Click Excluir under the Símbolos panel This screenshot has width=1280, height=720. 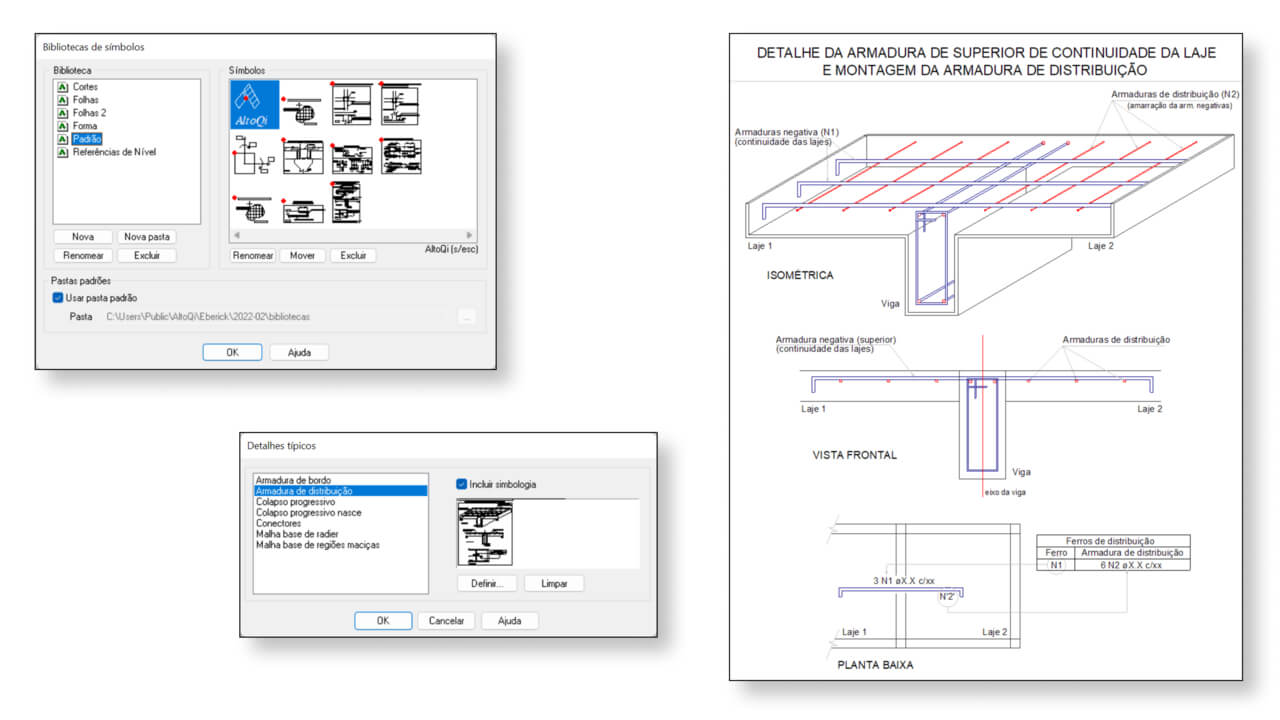coord(353,256)
